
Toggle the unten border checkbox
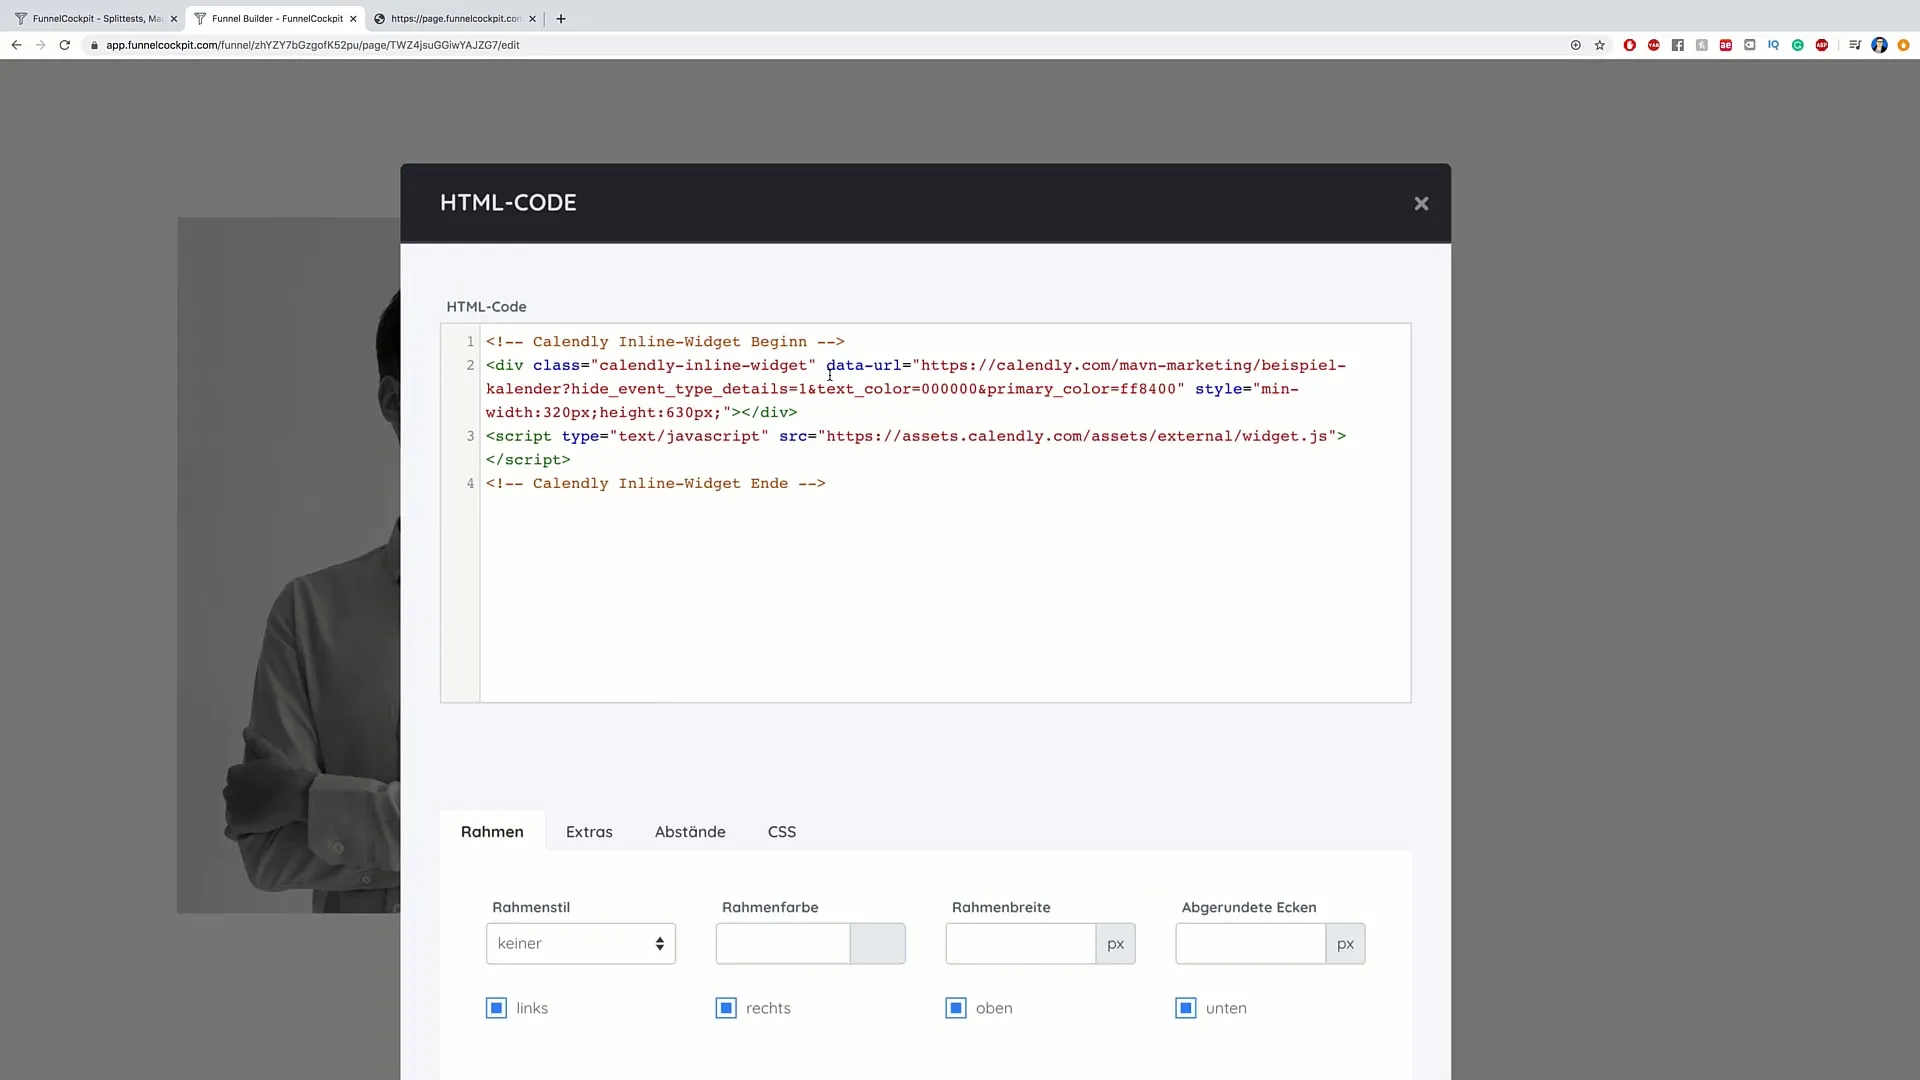[x=1186, y=1007]
